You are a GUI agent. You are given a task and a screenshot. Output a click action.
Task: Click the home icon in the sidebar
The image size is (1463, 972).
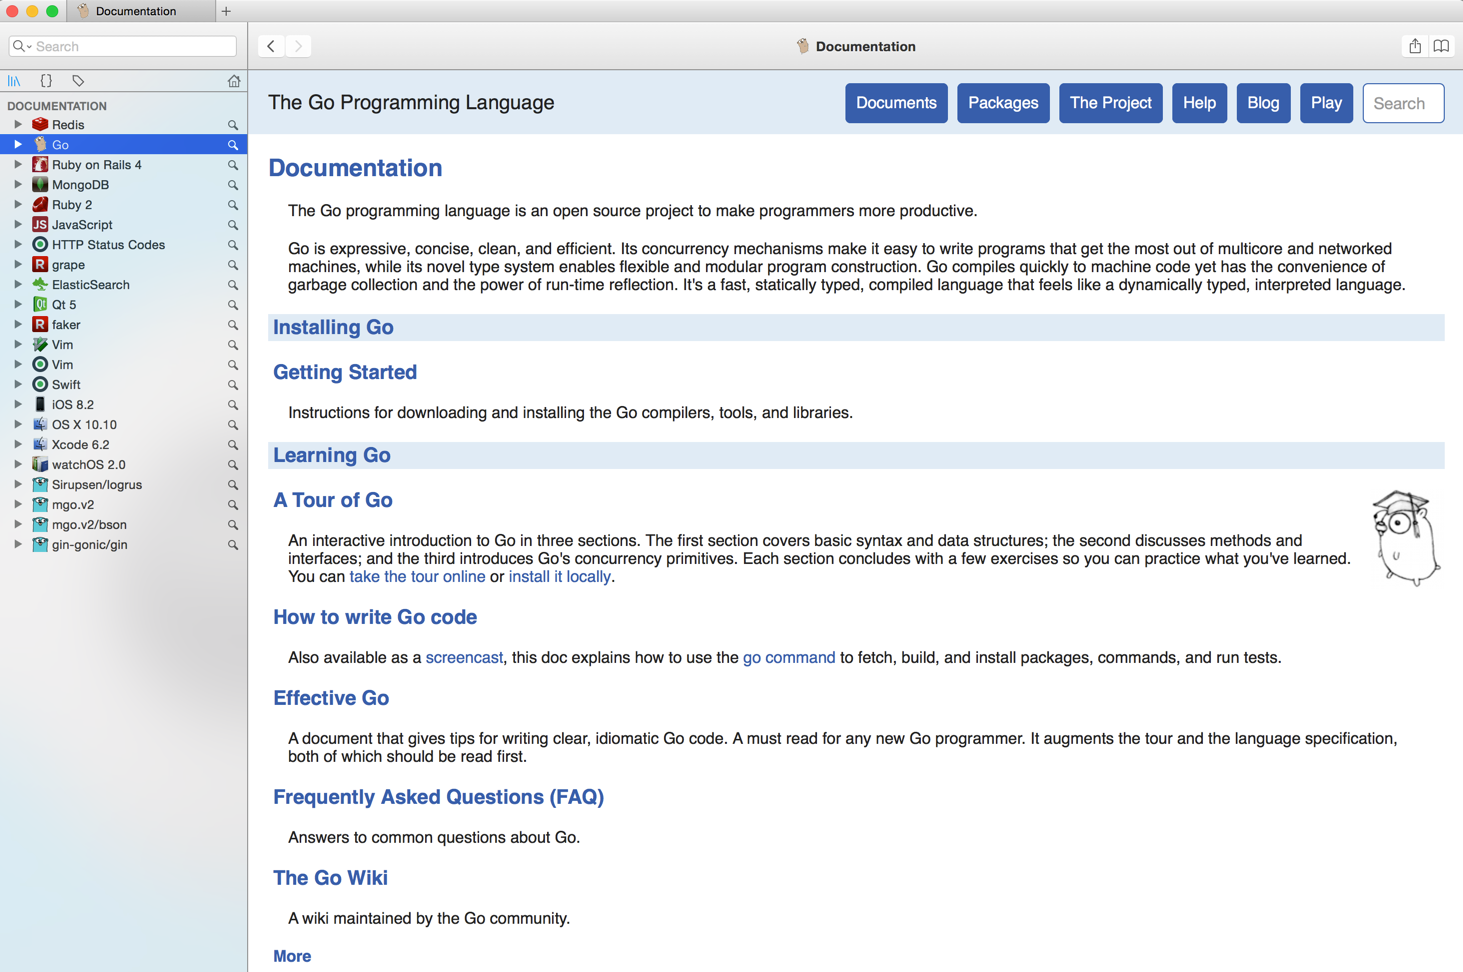(x=234, y=81)
